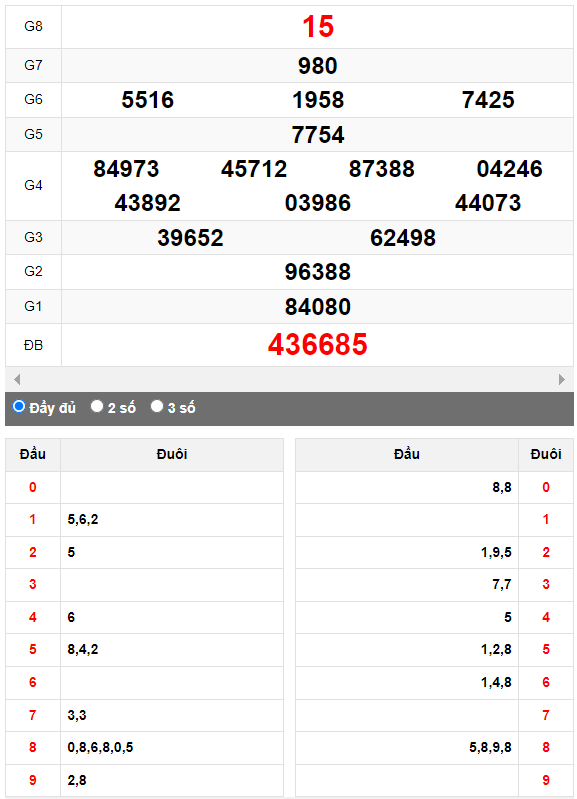This screenshot has width=577, height=799.
Task: Click the G6 number 7425
Action: pos(488,100)
